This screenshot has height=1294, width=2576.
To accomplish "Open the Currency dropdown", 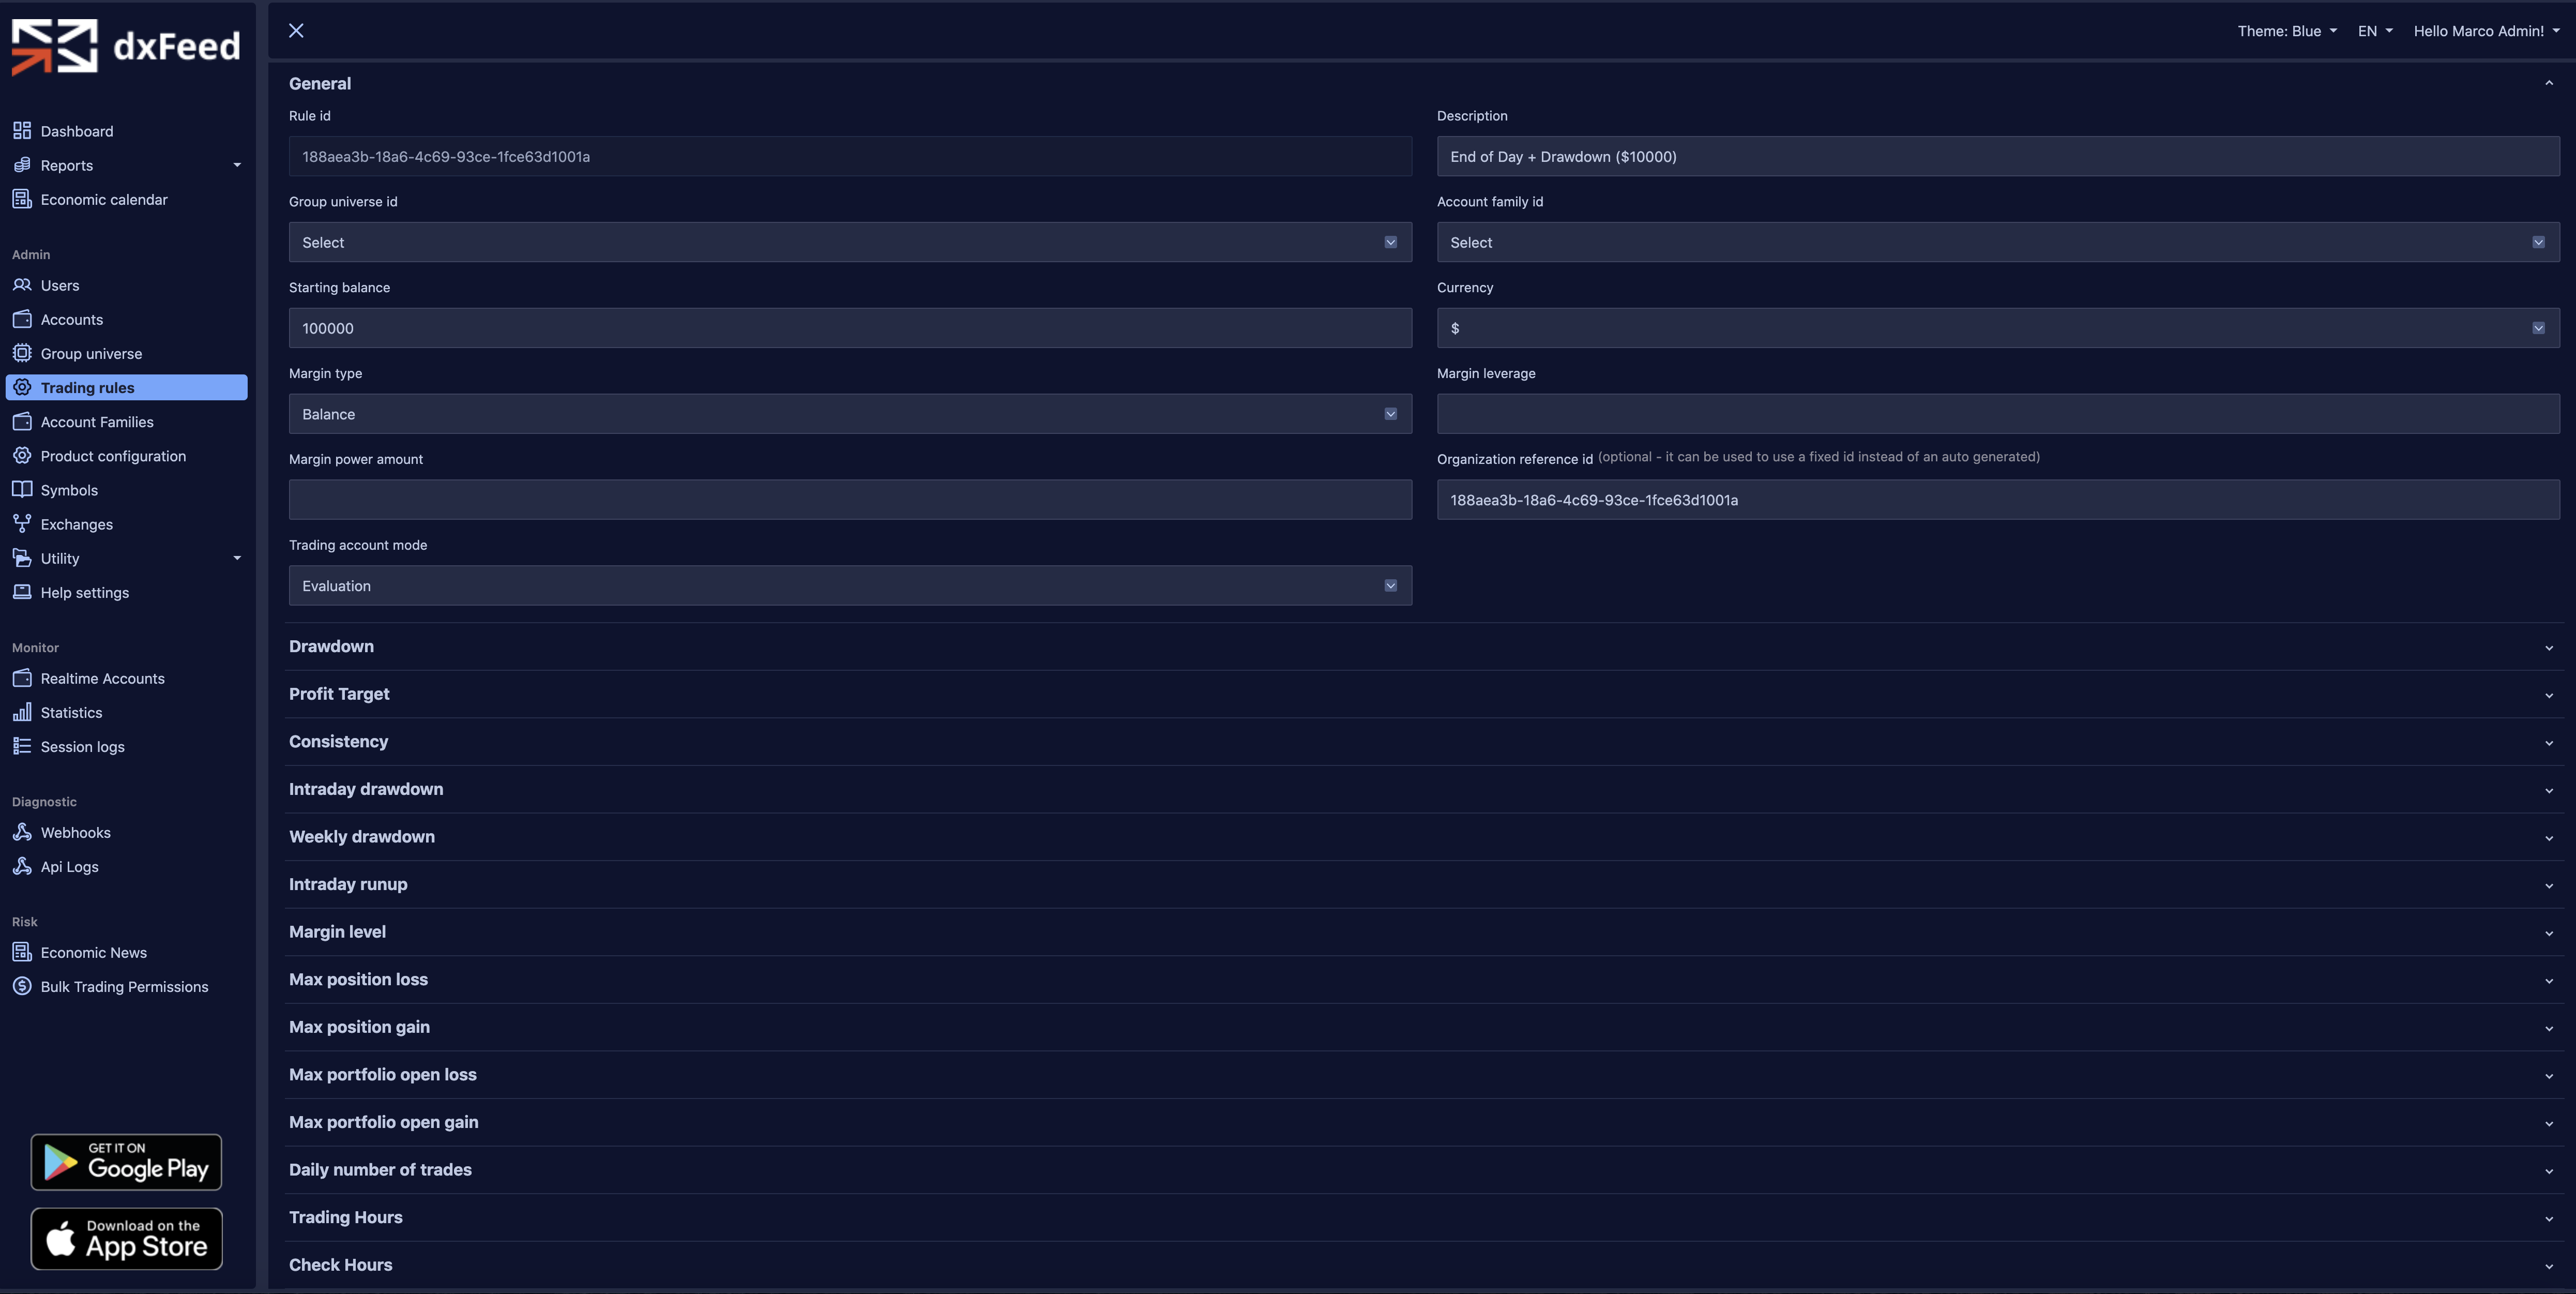I will [1997, 328].
